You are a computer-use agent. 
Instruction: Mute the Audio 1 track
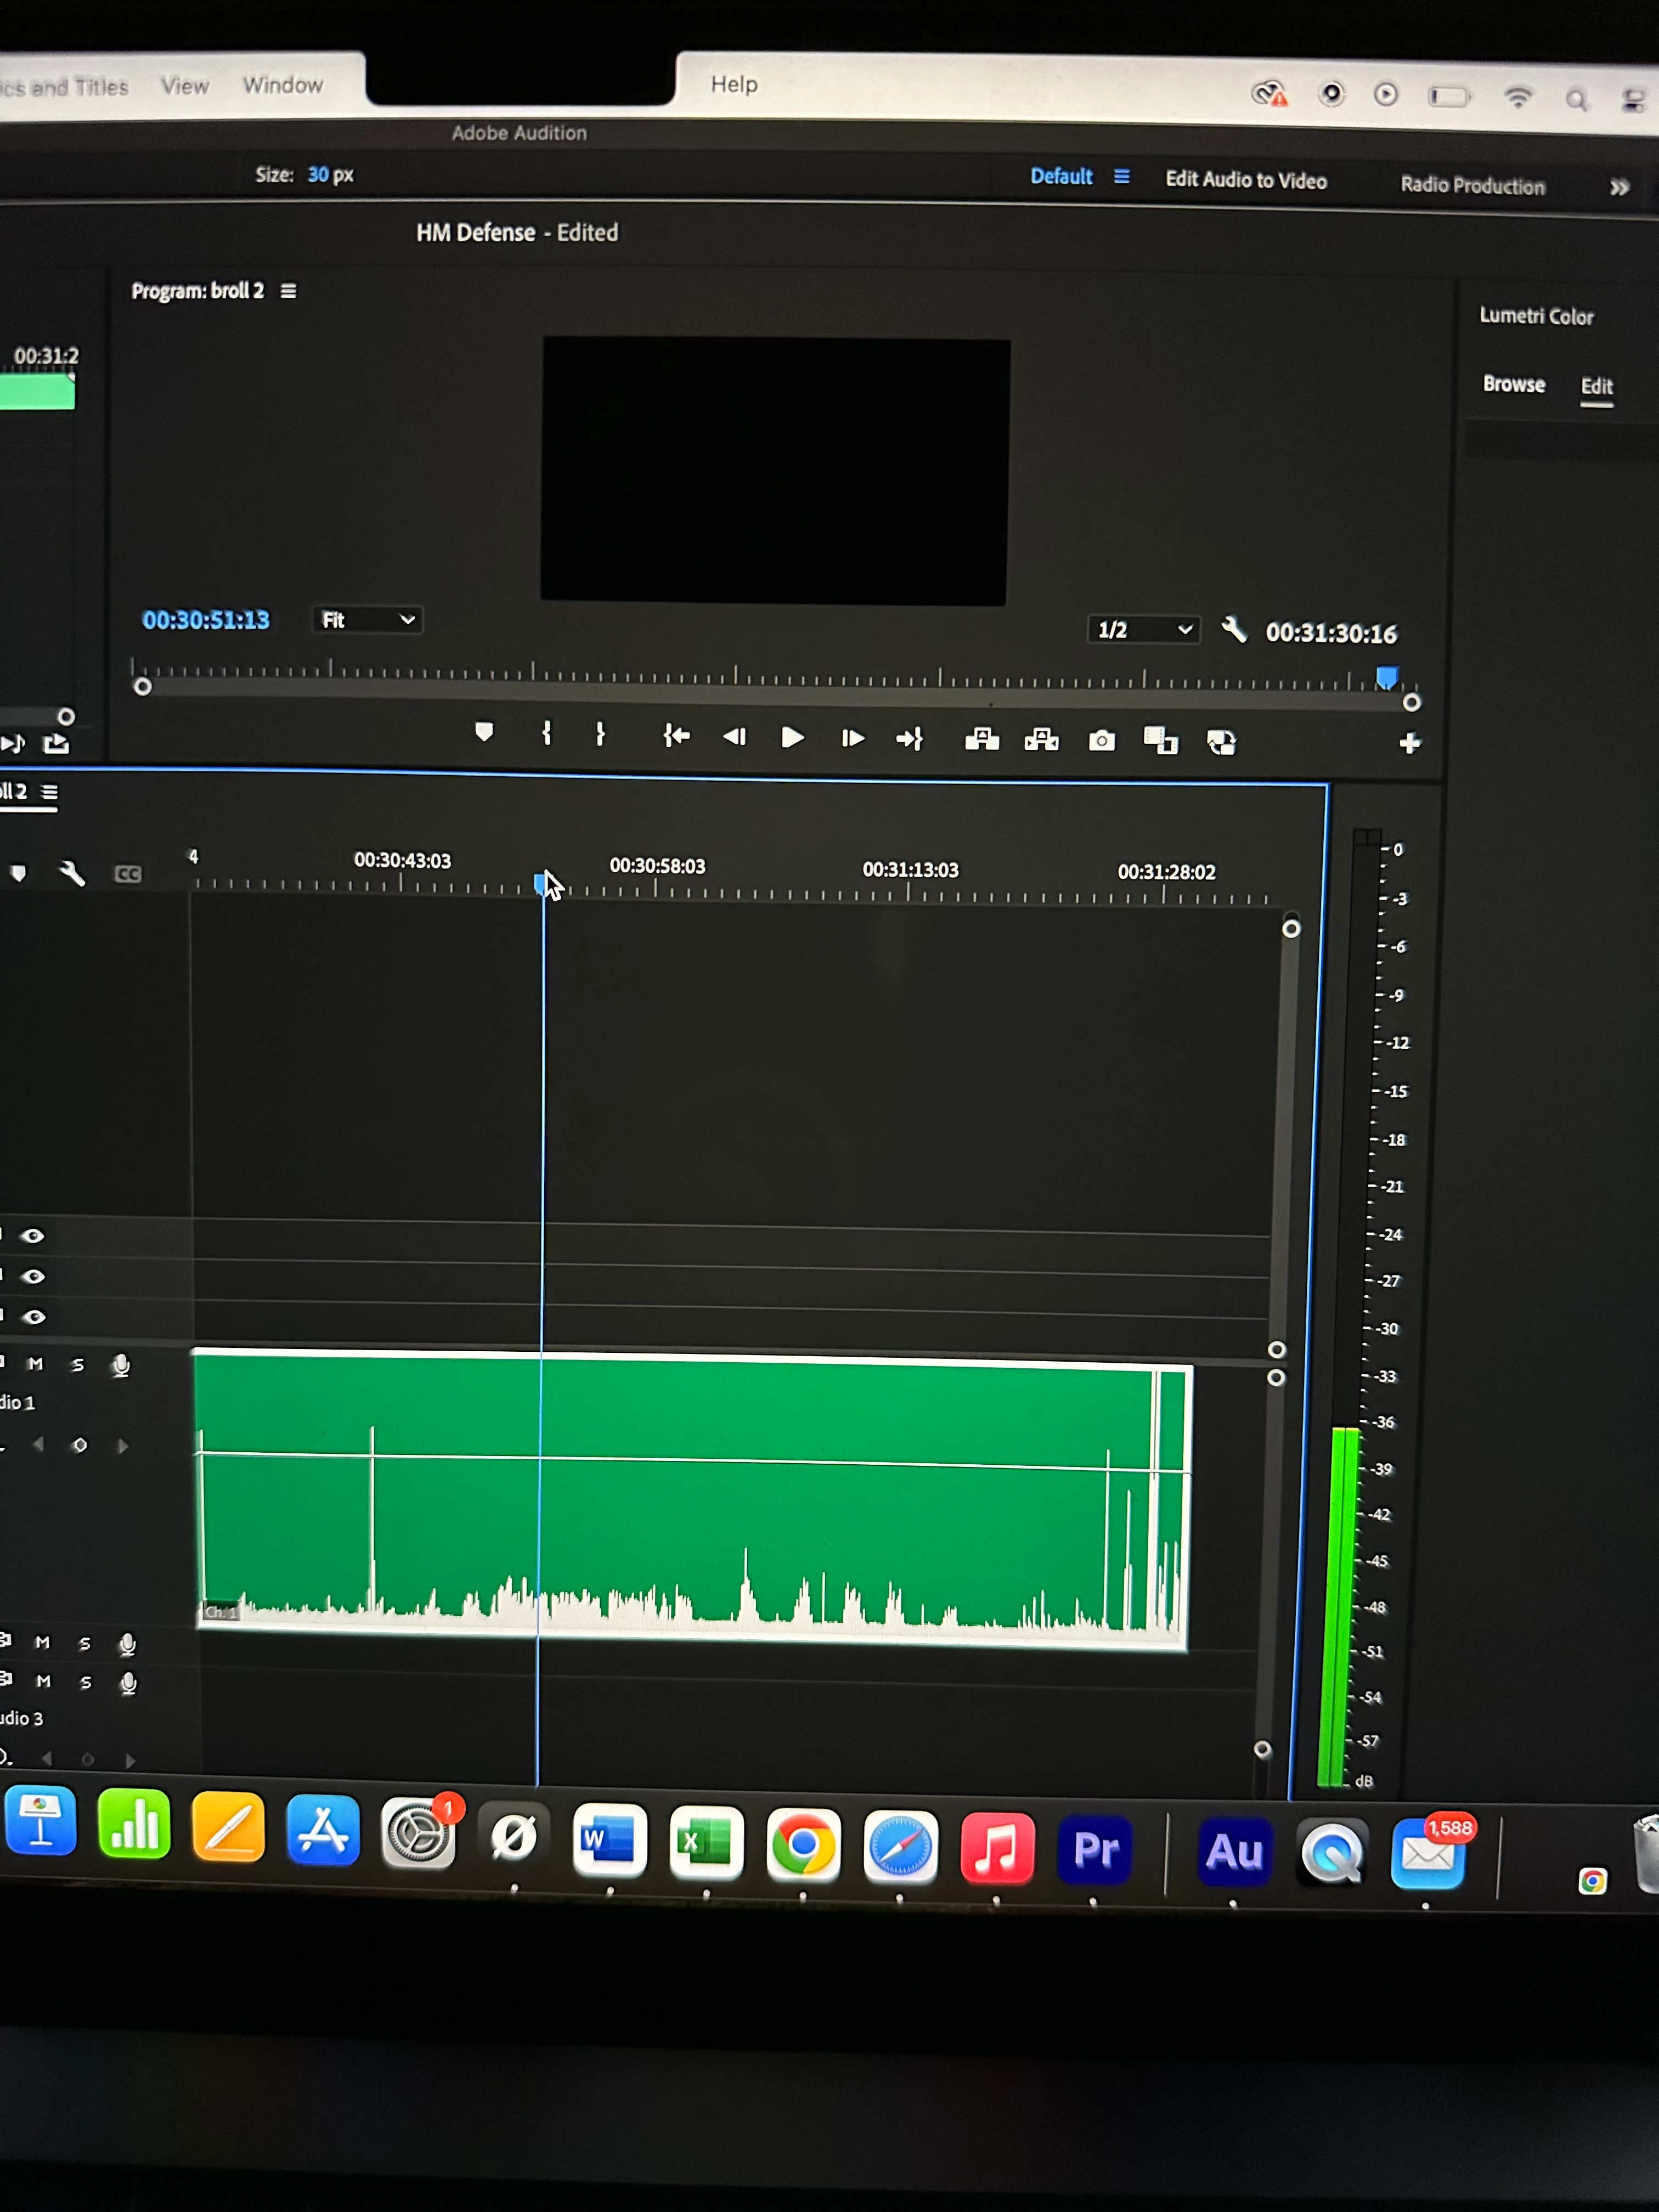click(x=36, y=1364)
